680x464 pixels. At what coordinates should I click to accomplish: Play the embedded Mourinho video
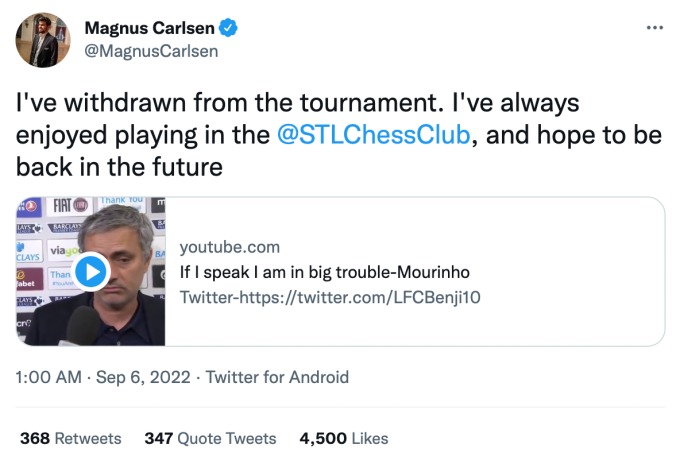(x=91, y=271)
